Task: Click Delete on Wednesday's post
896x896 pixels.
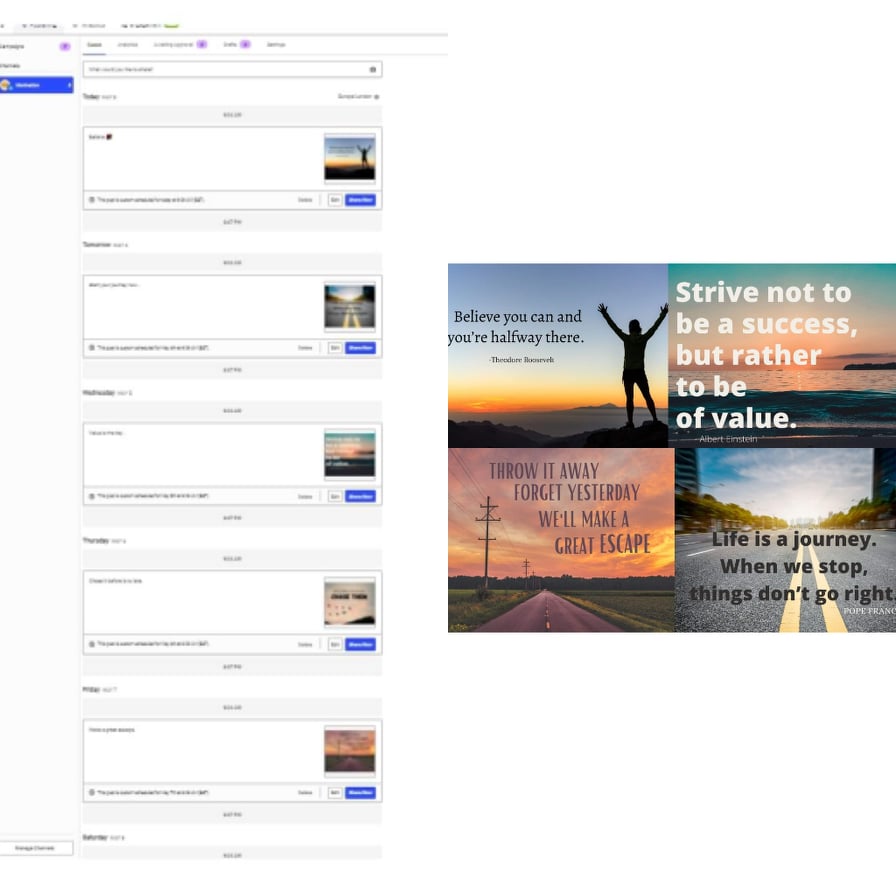Action: pyautogui.click(x=305, y=497)
